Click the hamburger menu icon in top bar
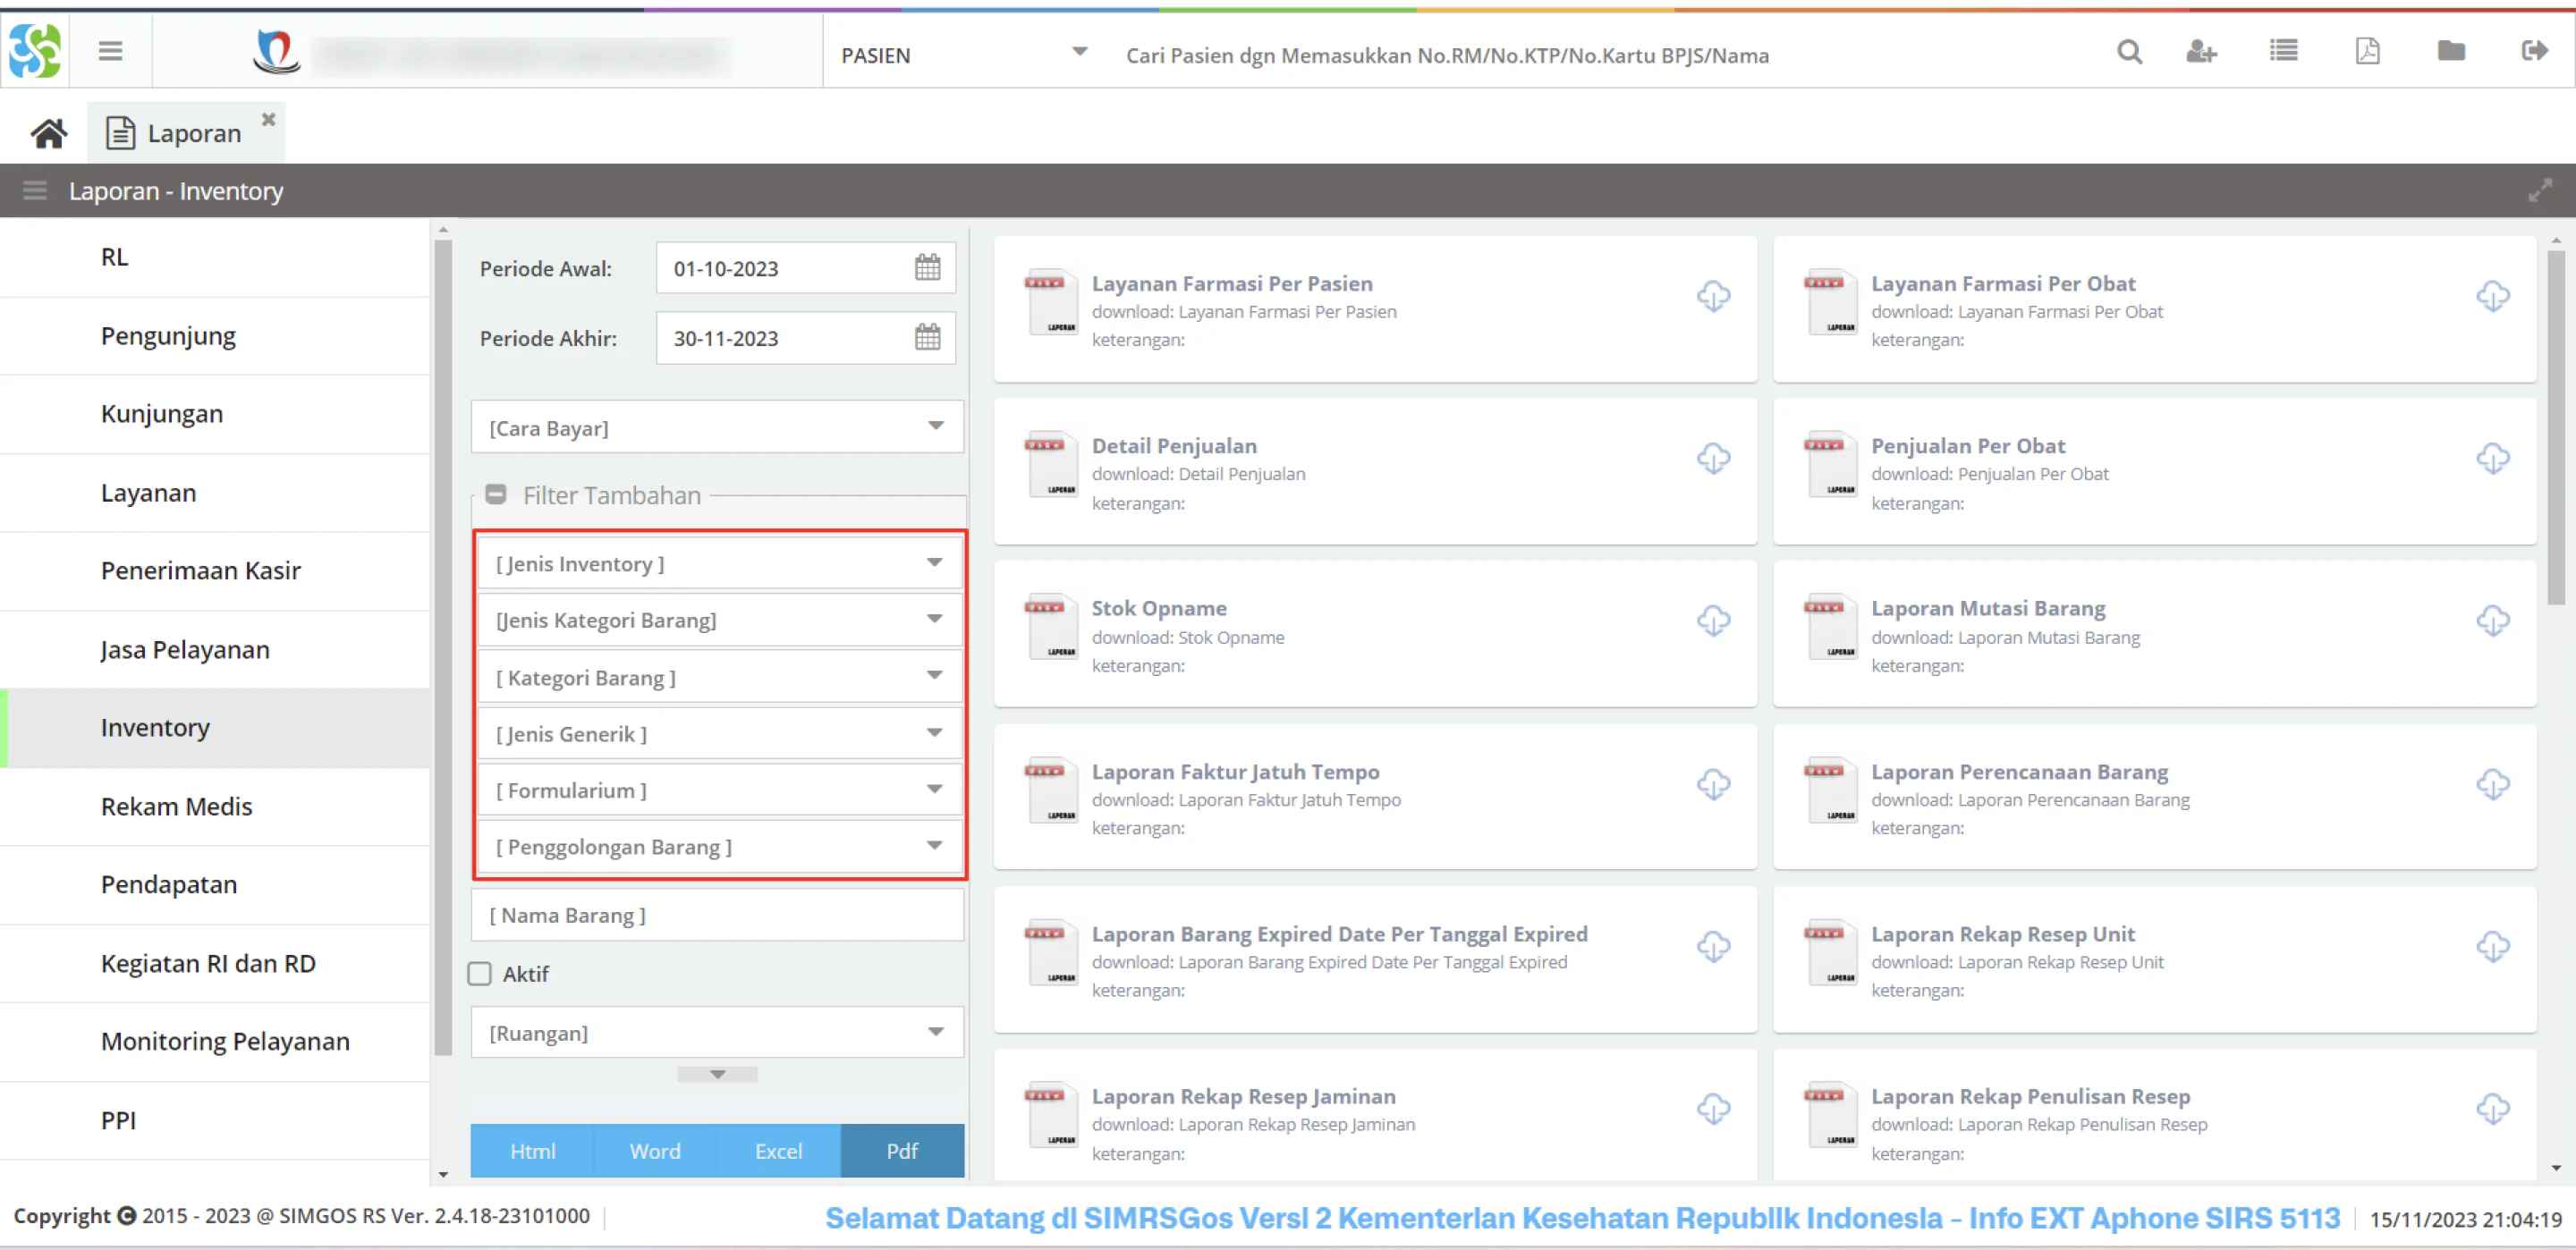 pyautogui.click(x=110, y=51)
